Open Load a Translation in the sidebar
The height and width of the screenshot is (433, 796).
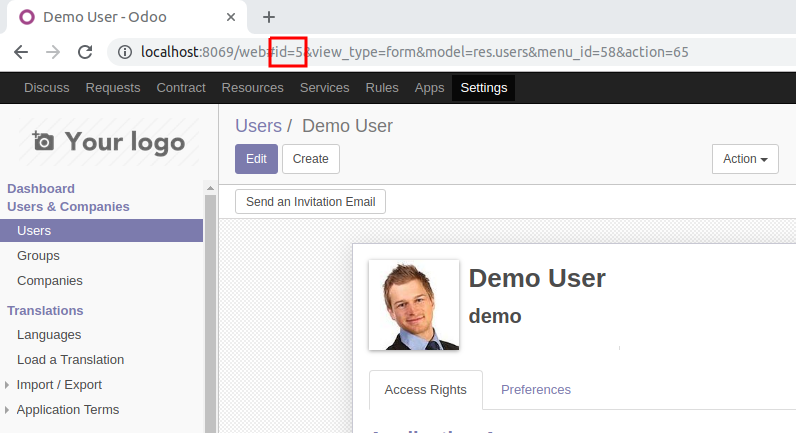click(71, 359)
